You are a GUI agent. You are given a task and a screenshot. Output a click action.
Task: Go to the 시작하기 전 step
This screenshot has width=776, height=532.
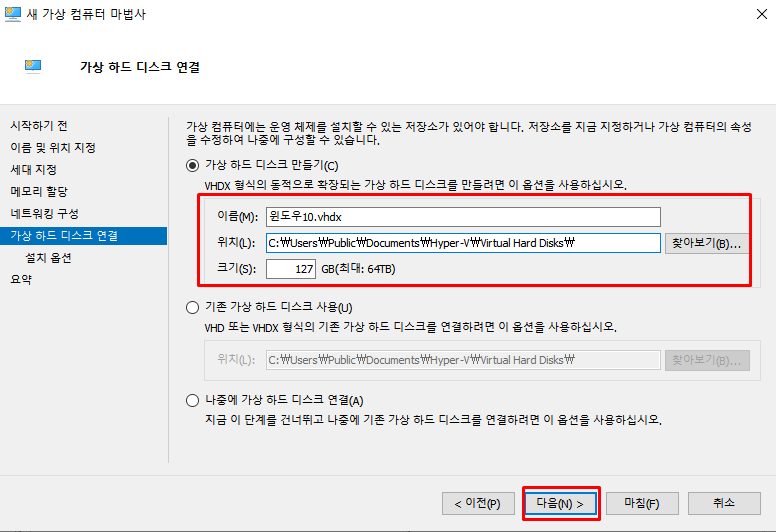click(x=39, y=126)
